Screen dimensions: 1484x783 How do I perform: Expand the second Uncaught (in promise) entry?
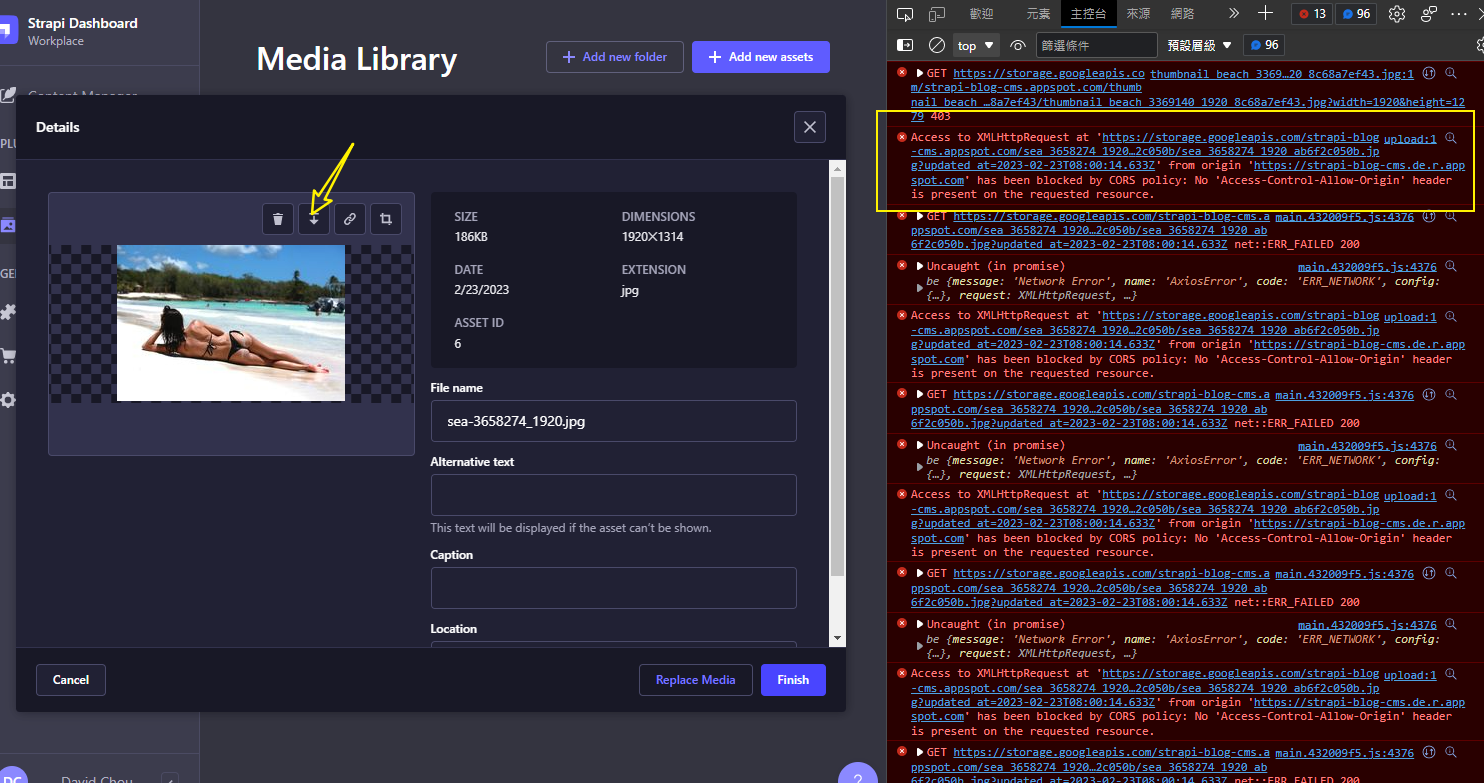coord(921,445)
